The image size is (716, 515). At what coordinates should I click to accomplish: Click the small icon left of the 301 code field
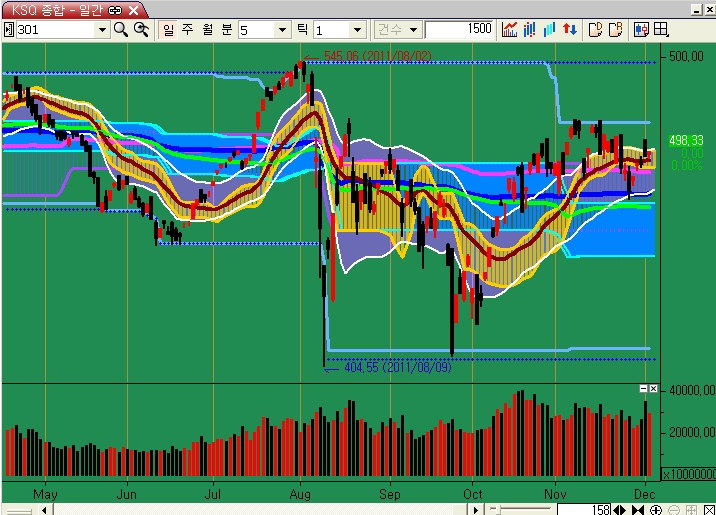click(8, 29)
